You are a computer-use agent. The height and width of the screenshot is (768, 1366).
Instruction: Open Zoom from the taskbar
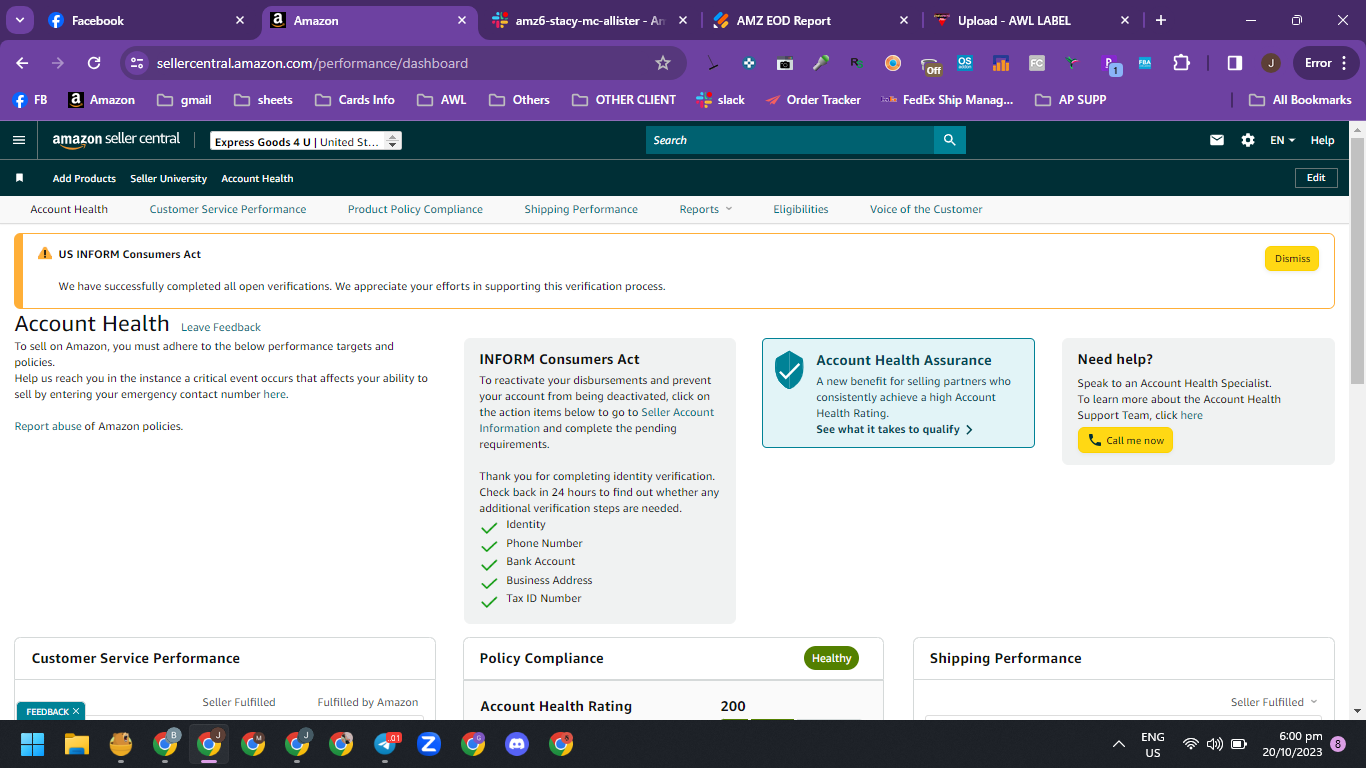[429, 744]
